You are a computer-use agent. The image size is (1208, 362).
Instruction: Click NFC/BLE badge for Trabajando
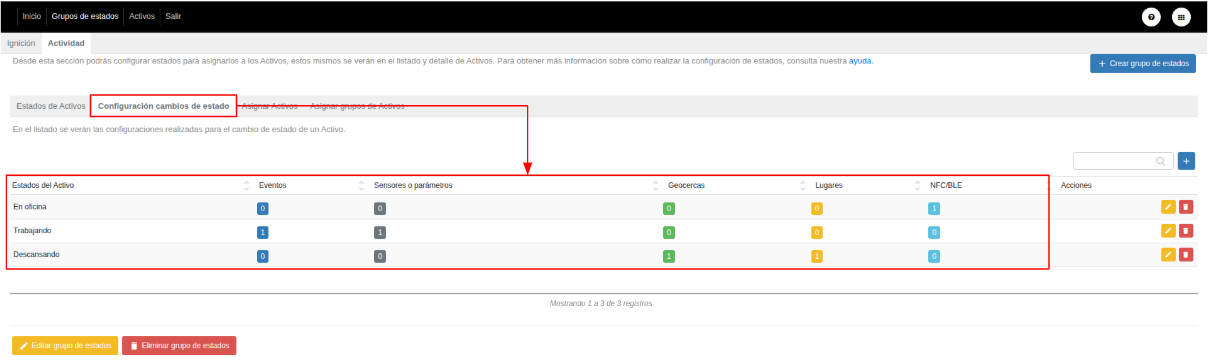coord(934,232)
